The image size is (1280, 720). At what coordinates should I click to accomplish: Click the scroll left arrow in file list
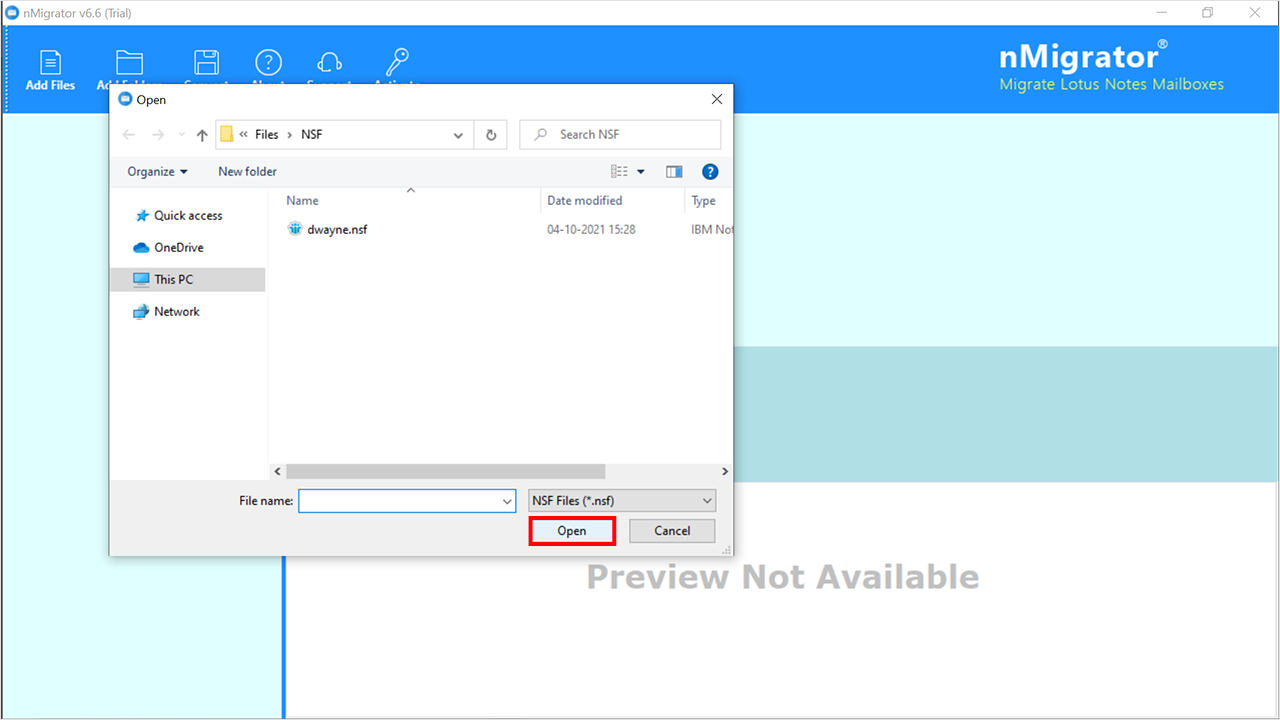[x=278, y=471]
